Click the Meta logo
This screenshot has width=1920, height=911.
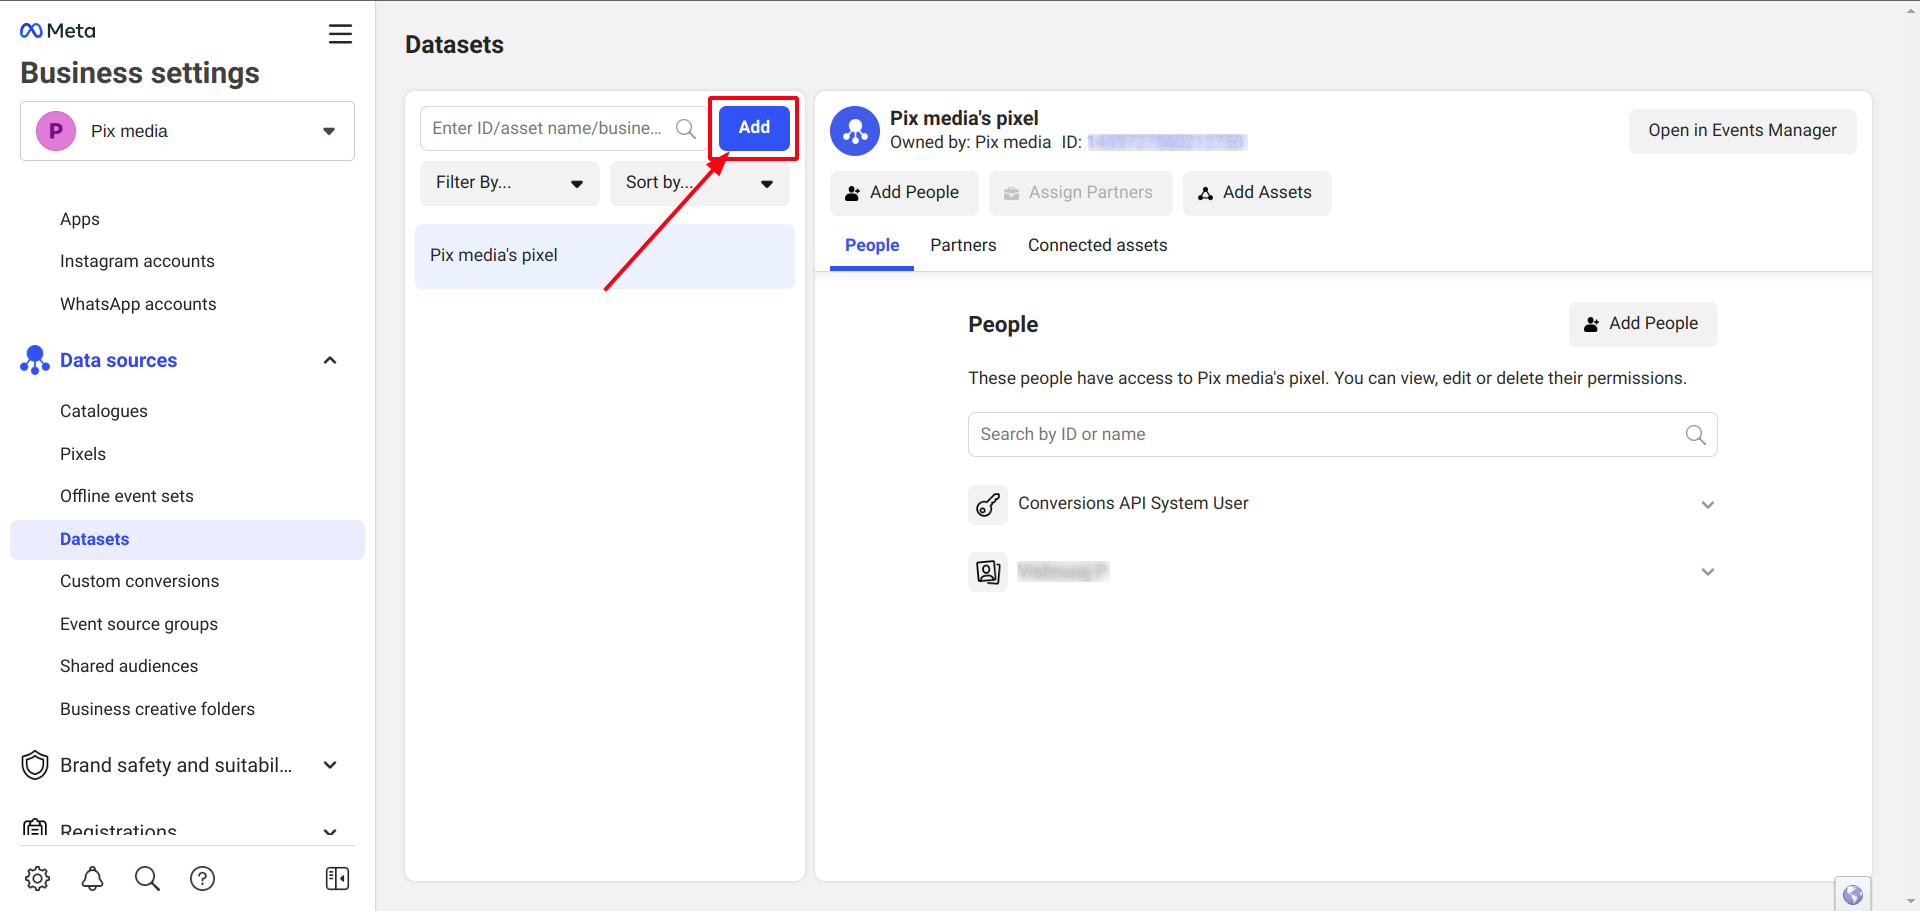(58, 31)
